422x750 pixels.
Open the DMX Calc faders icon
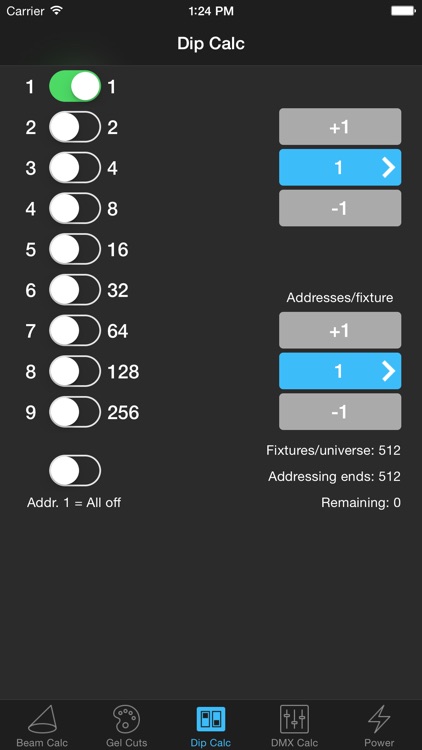pos(294,719)
